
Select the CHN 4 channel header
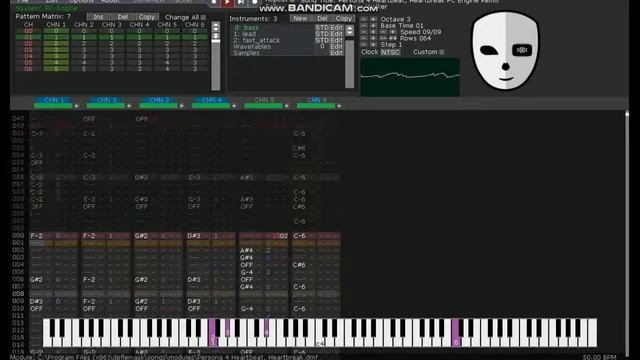pyautogui.click(x=211, y=100)
